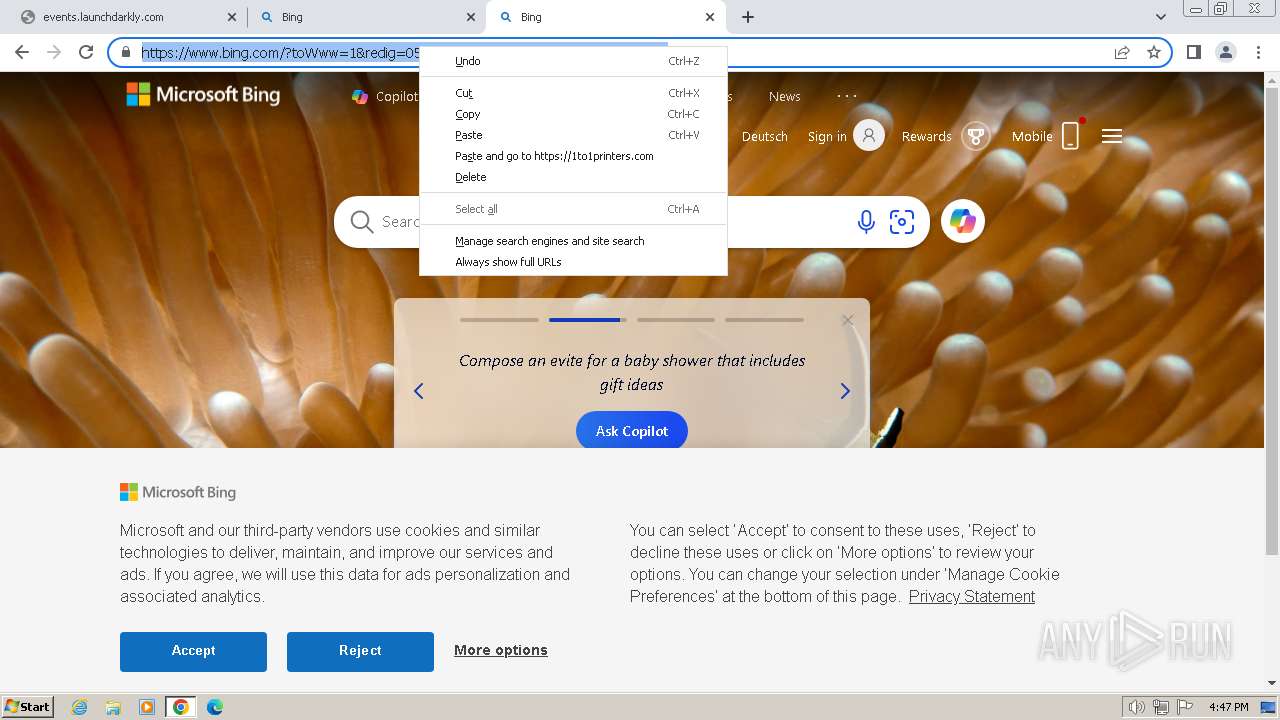Screen dimensions: 1280x720
Task: Open the Bing hamburger menu
Action: point(1112,136)
